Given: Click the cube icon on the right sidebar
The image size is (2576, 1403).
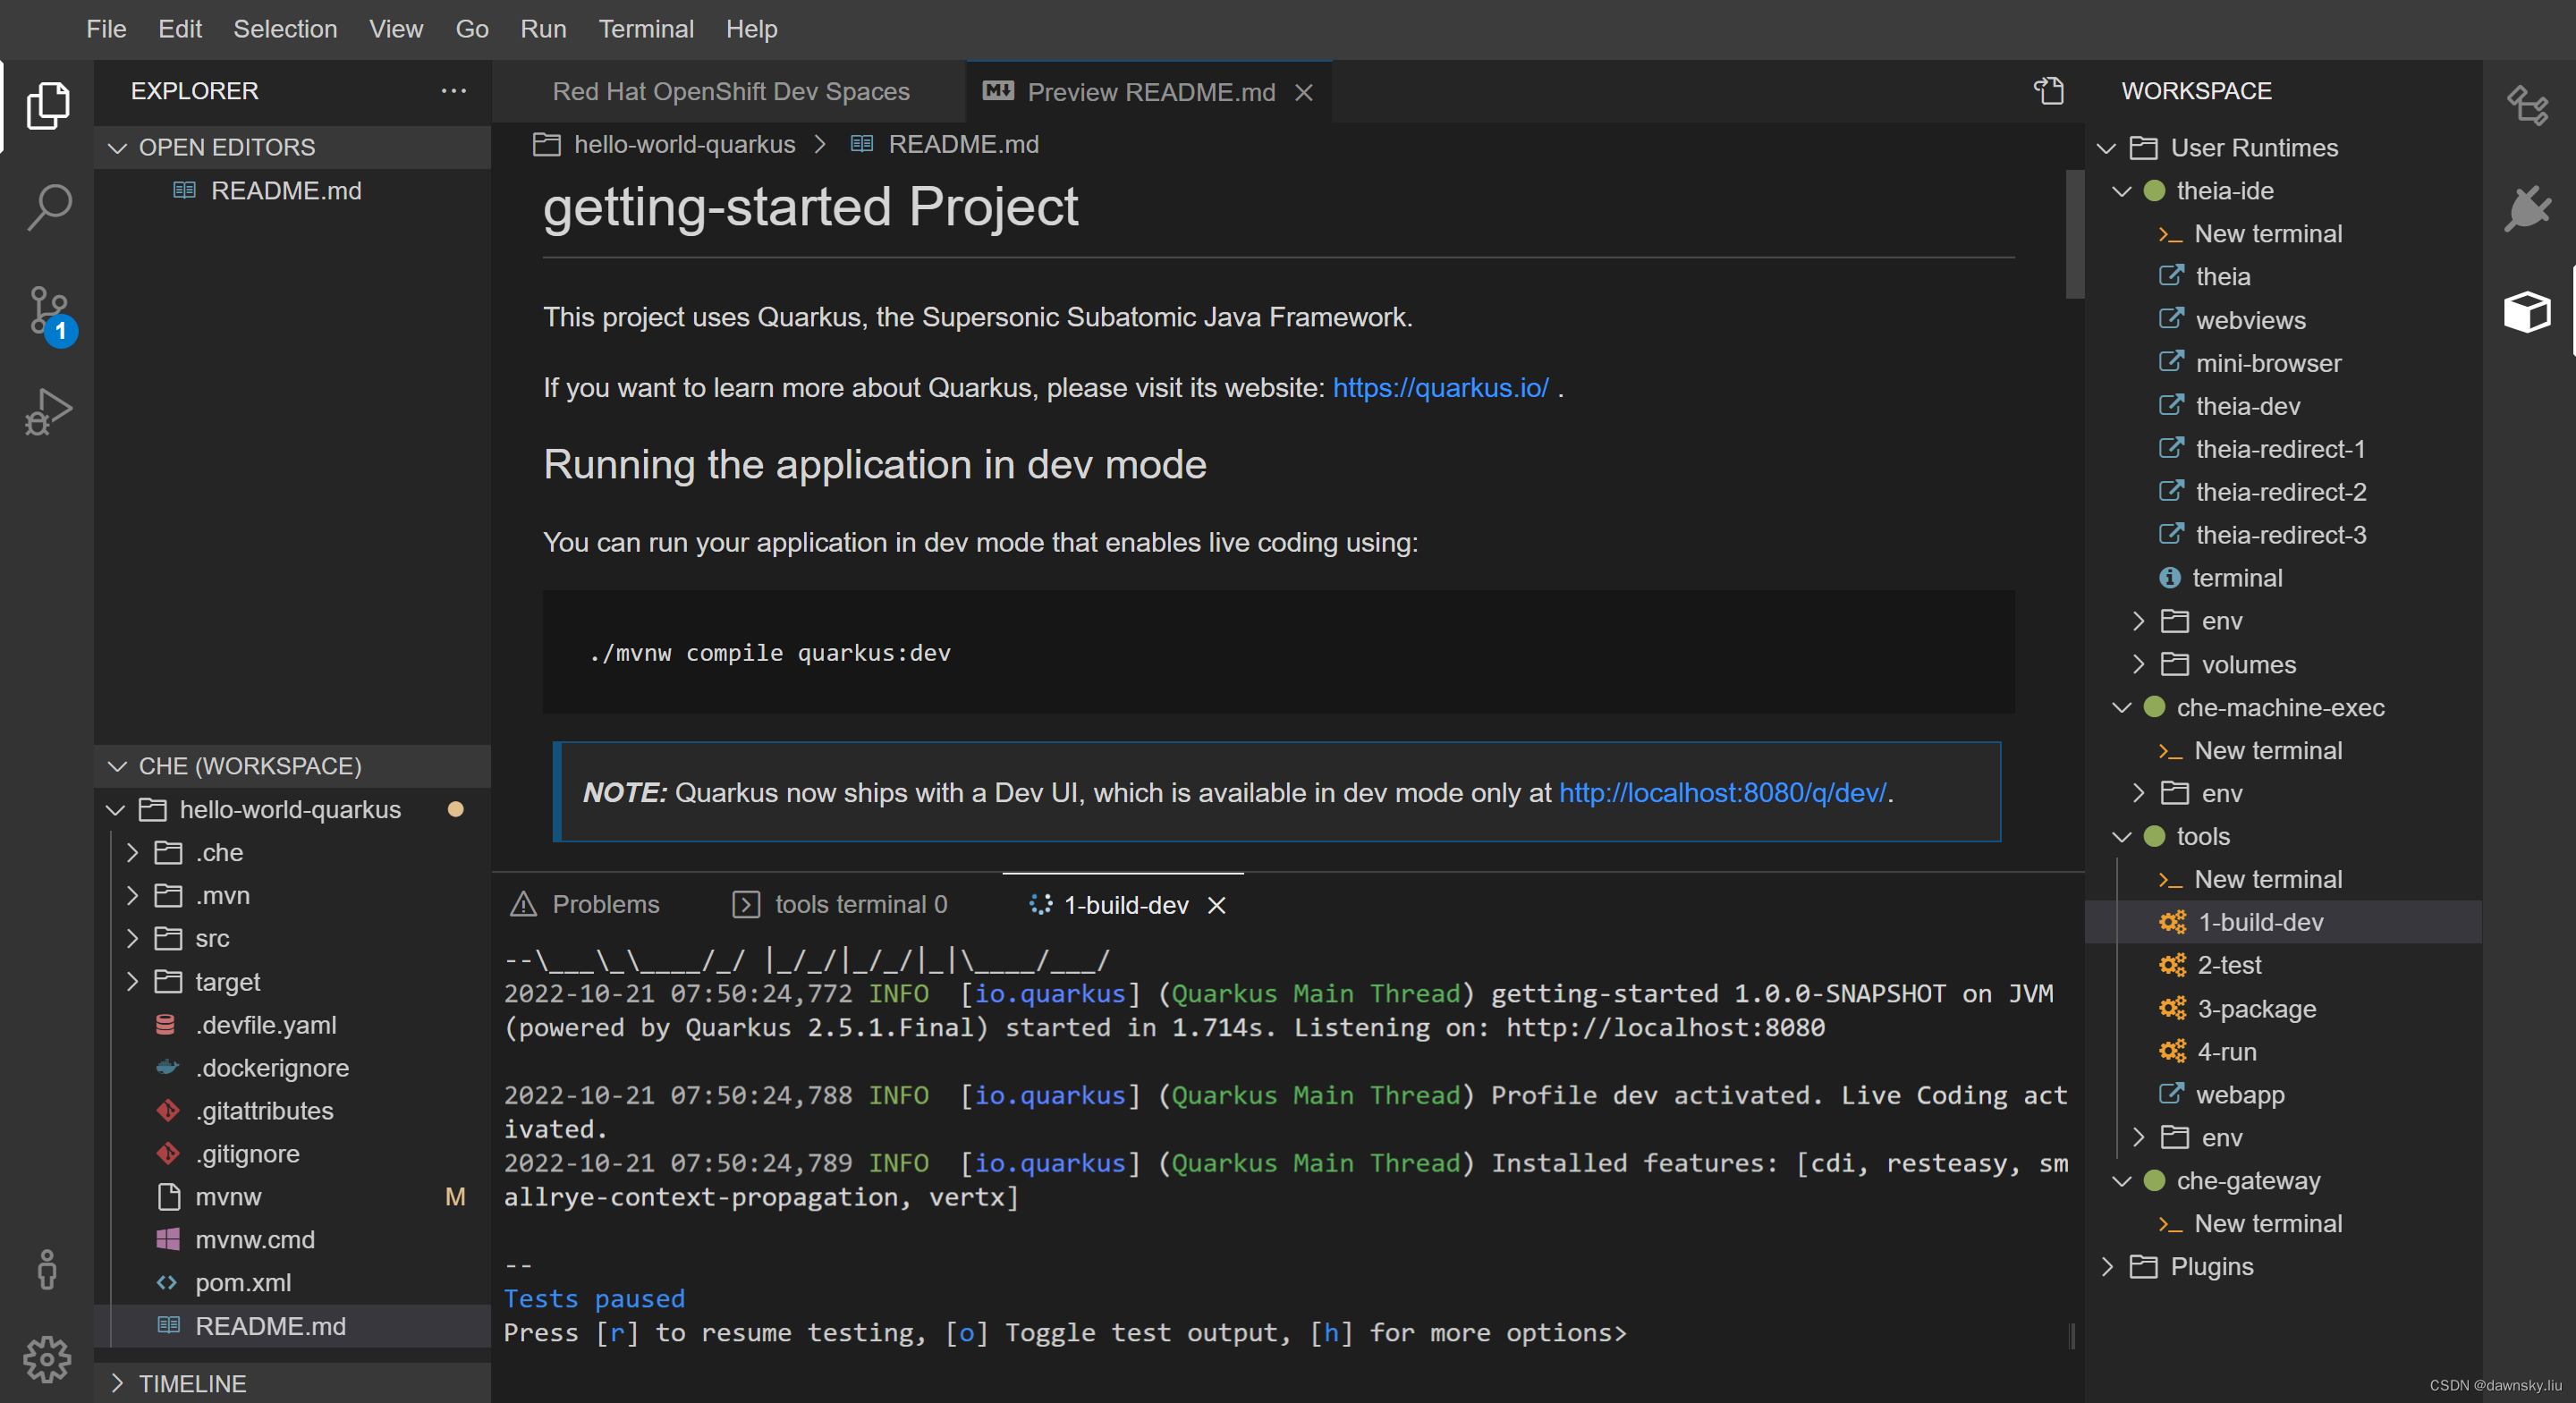Looking at the screenshot, I should point(2529,312).
